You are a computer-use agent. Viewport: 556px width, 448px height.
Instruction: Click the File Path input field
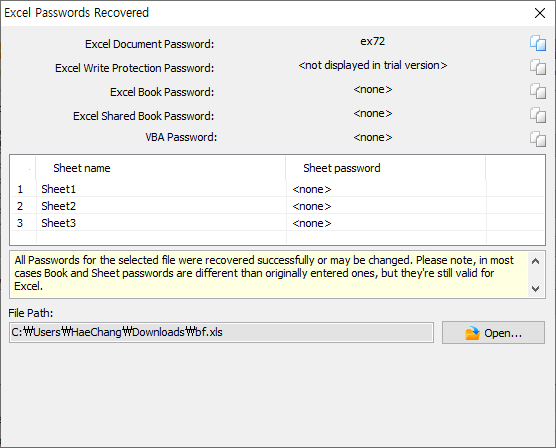[x=221, y=332]
